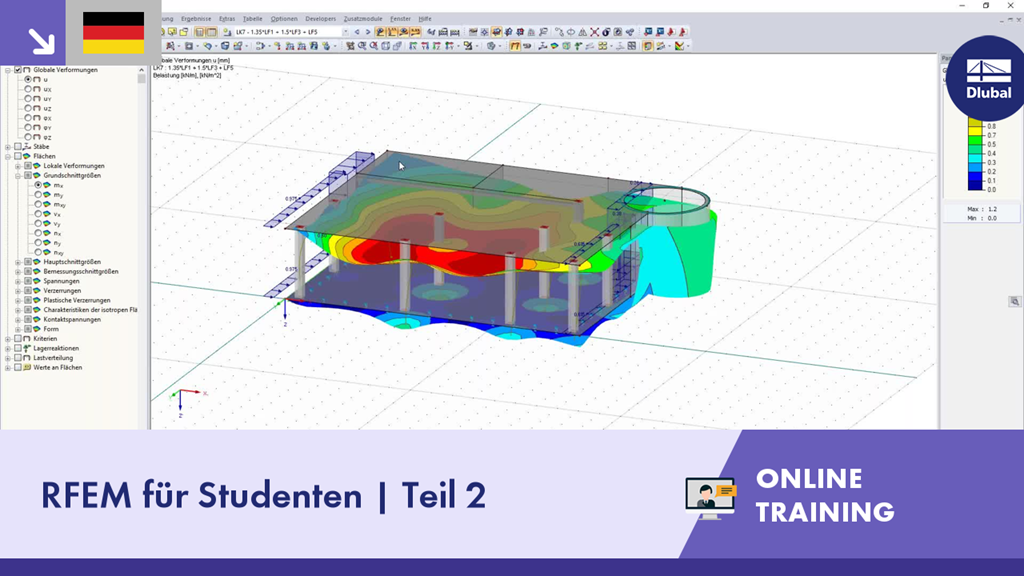Expand the Kontaktspannungen node
This screenshot has width=1024, height=576.
[18, 319]
